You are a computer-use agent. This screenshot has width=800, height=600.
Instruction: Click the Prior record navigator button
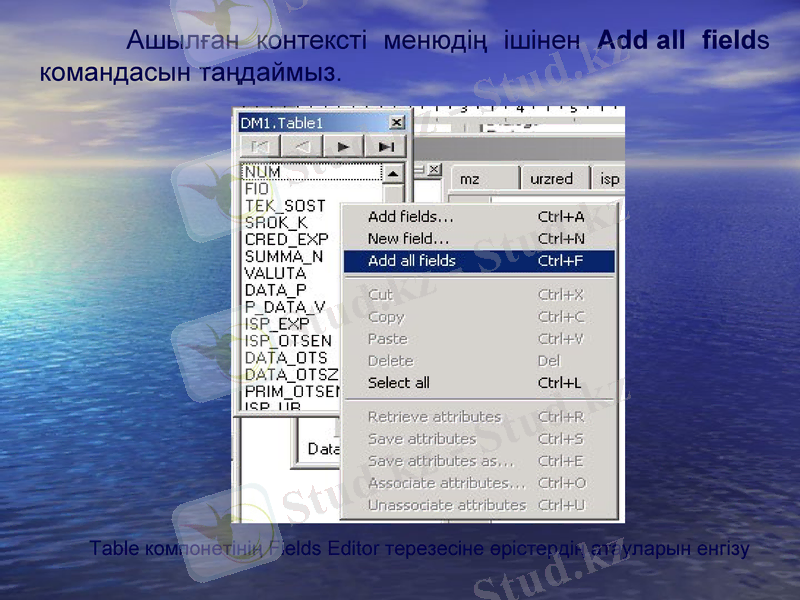pyautogui.click(x=301, y=147)
